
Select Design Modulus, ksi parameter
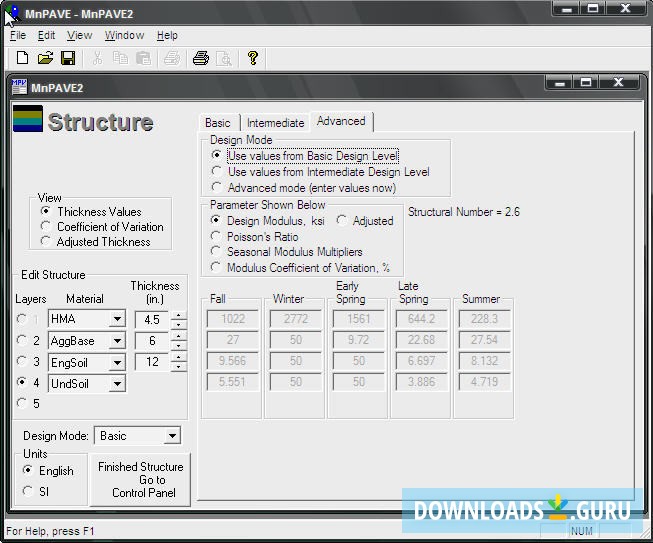[x=267, y=220]
